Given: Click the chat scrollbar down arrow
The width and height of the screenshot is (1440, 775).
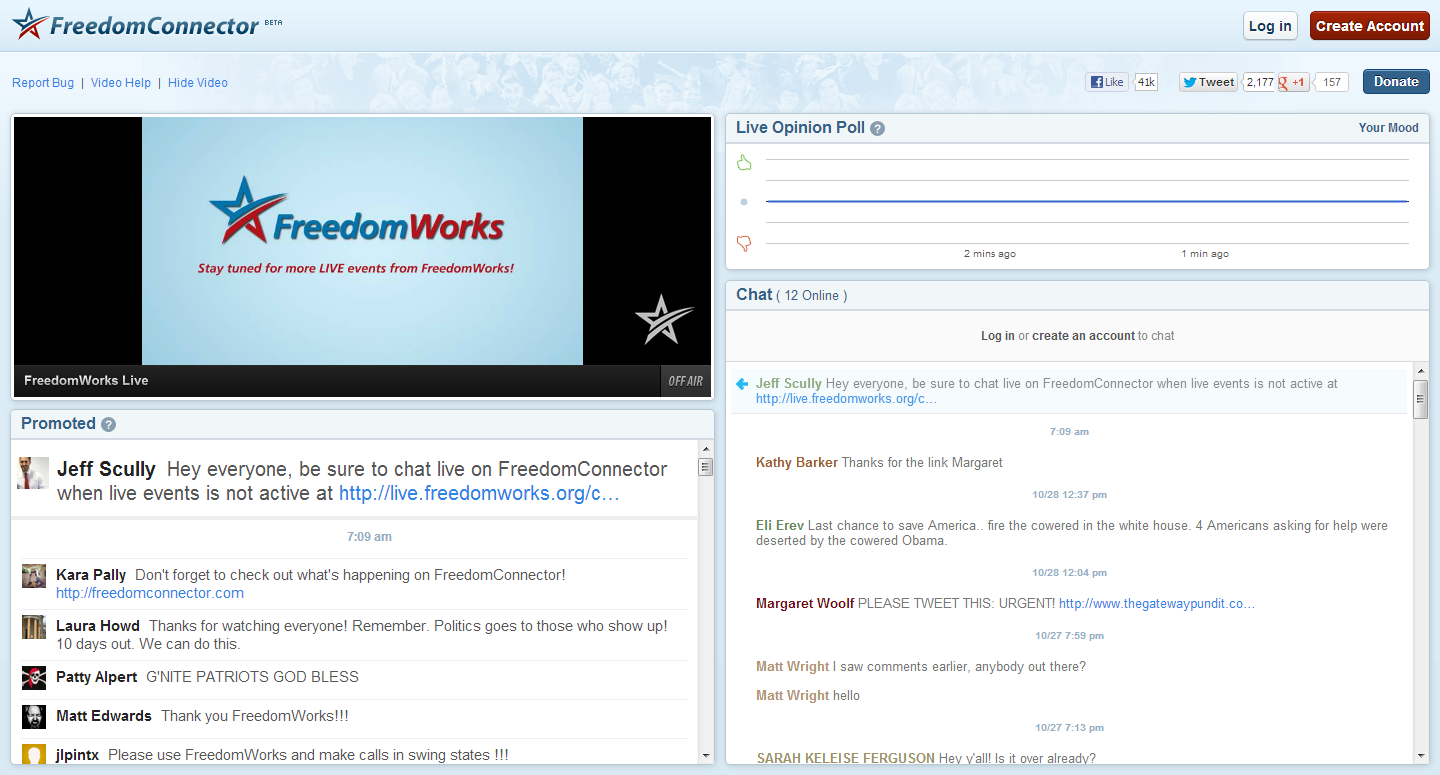Looking at the screenshot, I should 1420,755.
